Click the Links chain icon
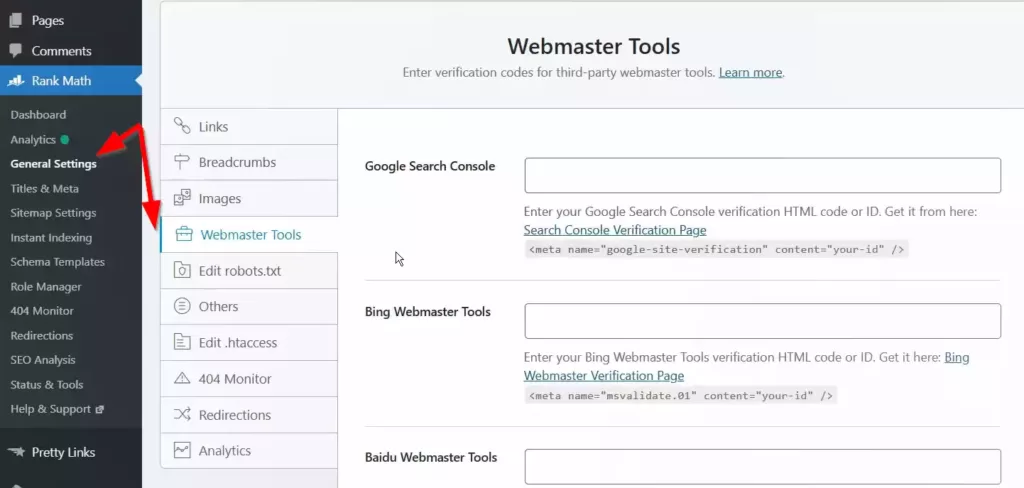The width and height of the screenshot is (1024, 488). click(182, 126)
